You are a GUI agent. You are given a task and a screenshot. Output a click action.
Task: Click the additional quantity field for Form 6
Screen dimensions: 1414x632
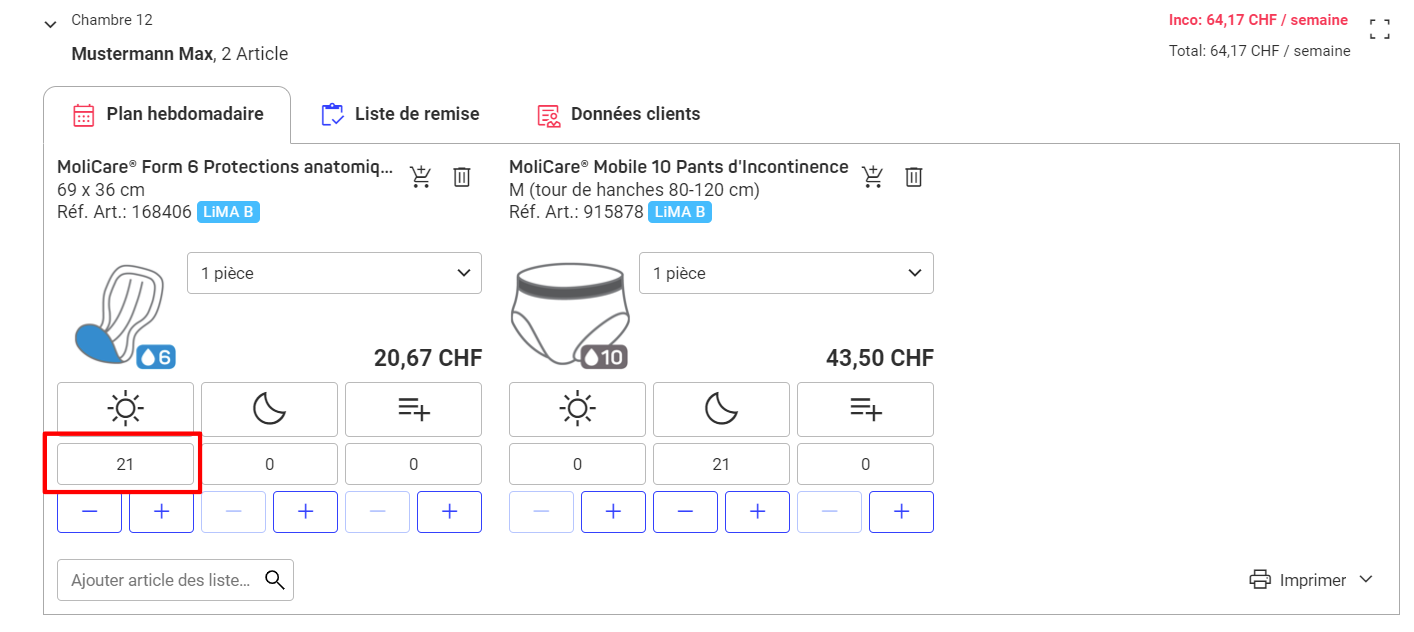(x=413, y=464)
